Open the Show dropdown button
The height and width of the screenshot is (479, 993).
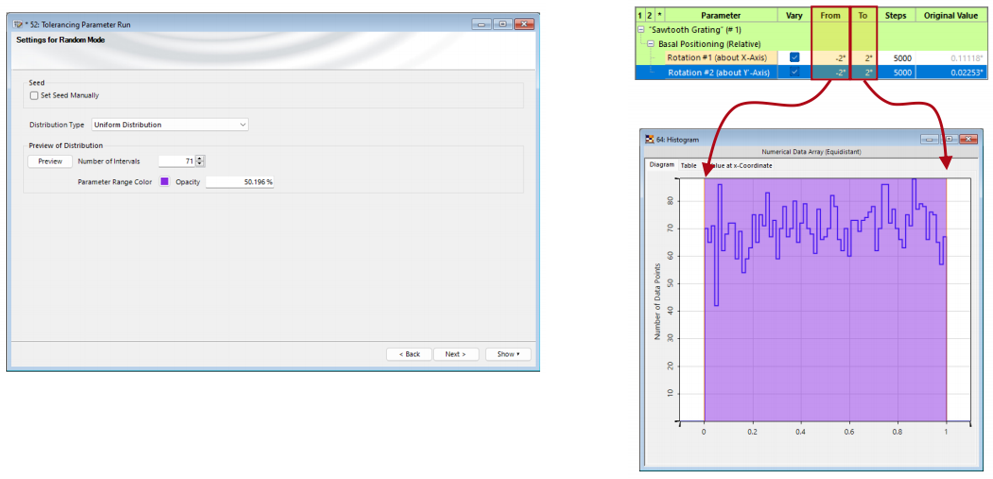click(x=508, y=354)
